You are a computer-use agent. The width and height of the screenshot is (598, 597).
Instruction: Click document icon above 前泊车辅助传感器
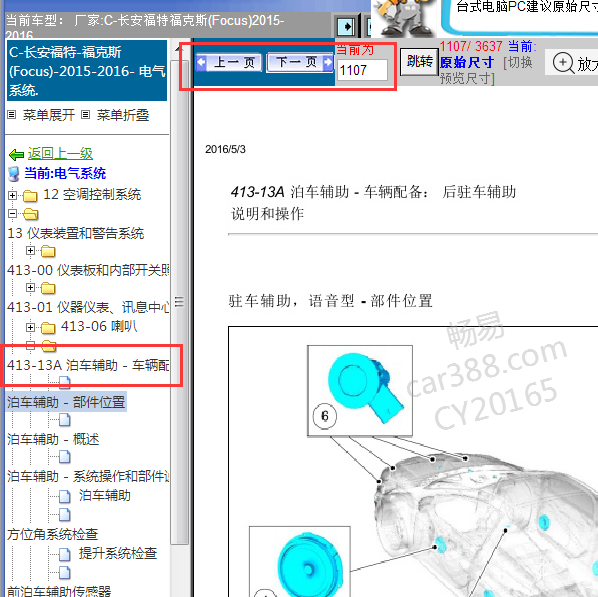[x=64, y=572]
